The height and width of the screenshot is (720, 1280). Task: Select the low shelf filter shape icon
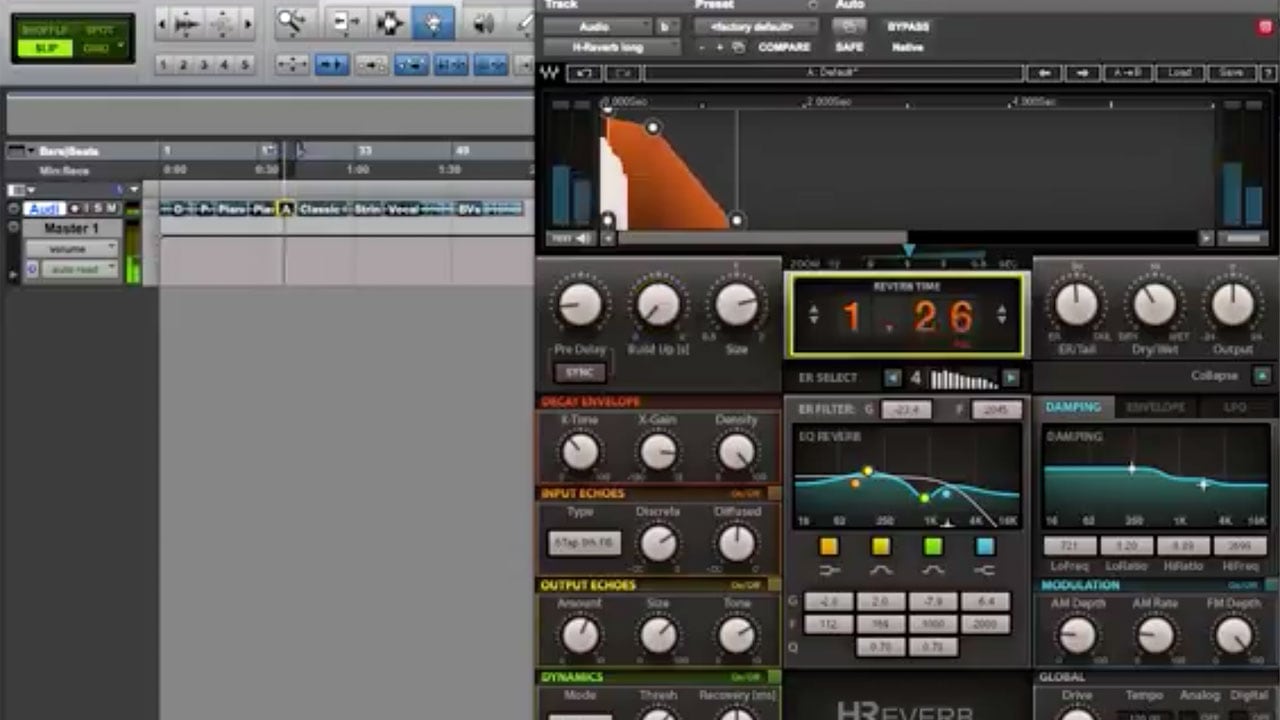click(829, 570)
